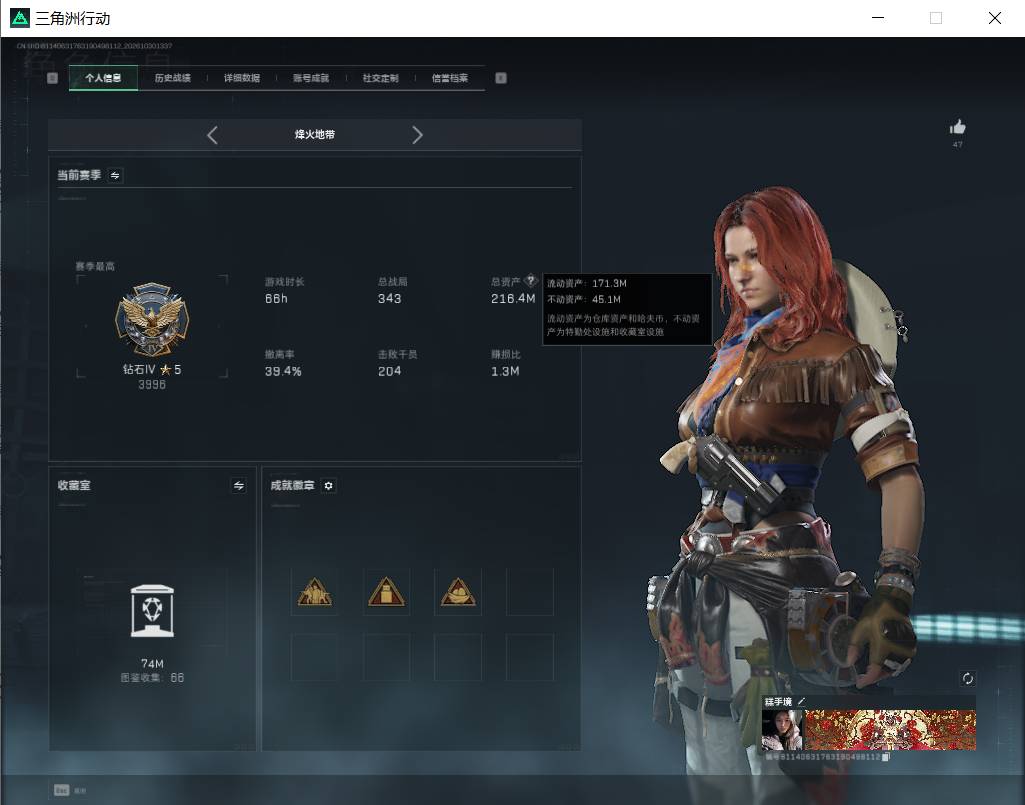Click the rotate character model icon
The width and height of the screenshot is (1025, 805).
click(967, 678)
